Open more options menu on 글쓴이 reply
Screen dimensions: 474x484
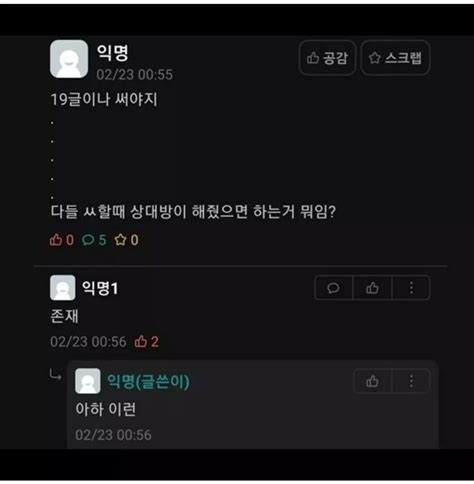(x=411, y=381)
